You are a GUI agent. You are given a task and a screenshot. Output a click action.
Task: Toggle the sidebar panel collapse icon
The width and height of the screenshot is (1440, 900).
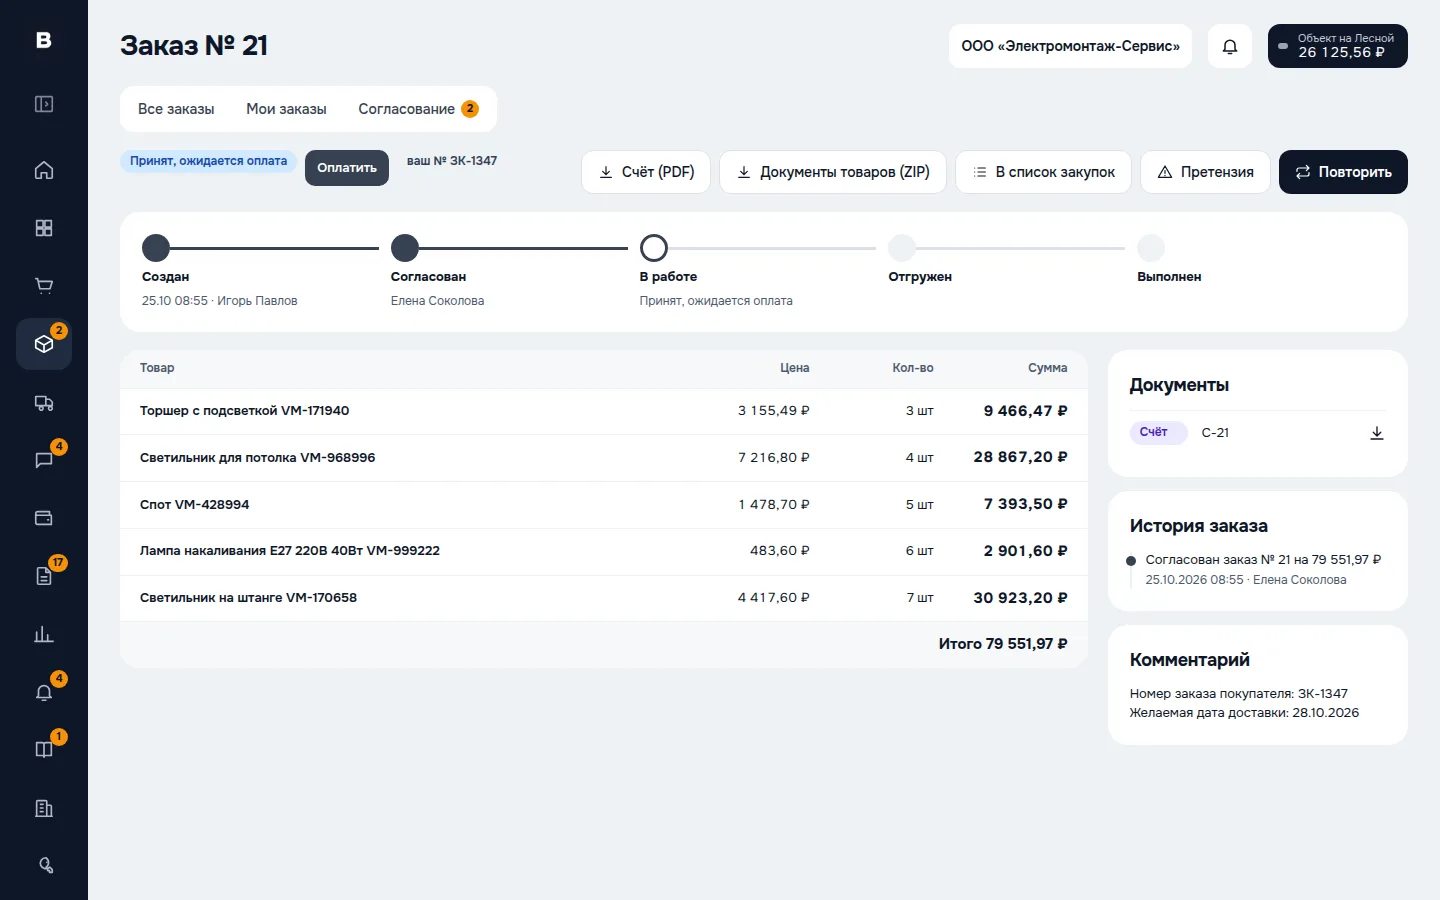[x=44, y=104]
